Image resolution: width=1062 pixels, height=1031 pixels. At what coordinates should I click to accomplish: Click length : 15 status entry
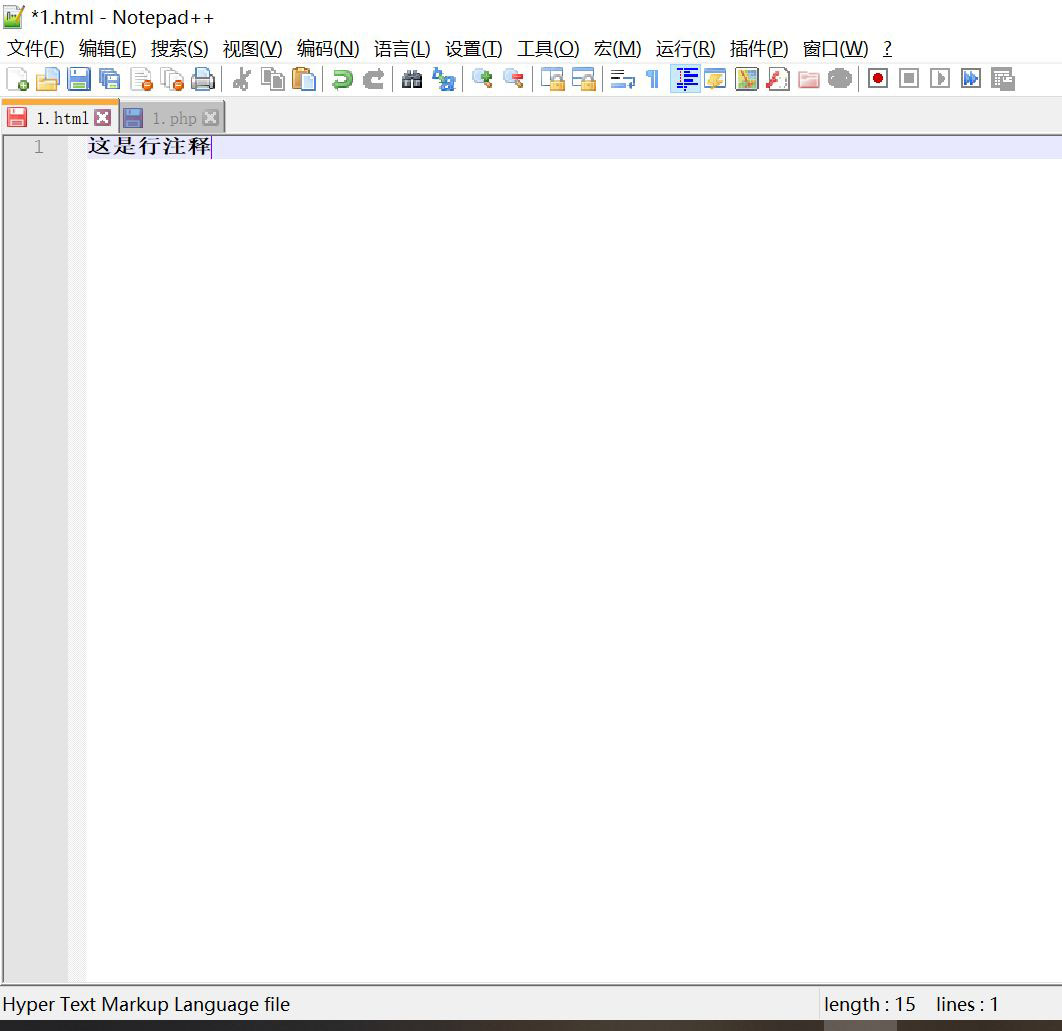(x=869, y=1004)
